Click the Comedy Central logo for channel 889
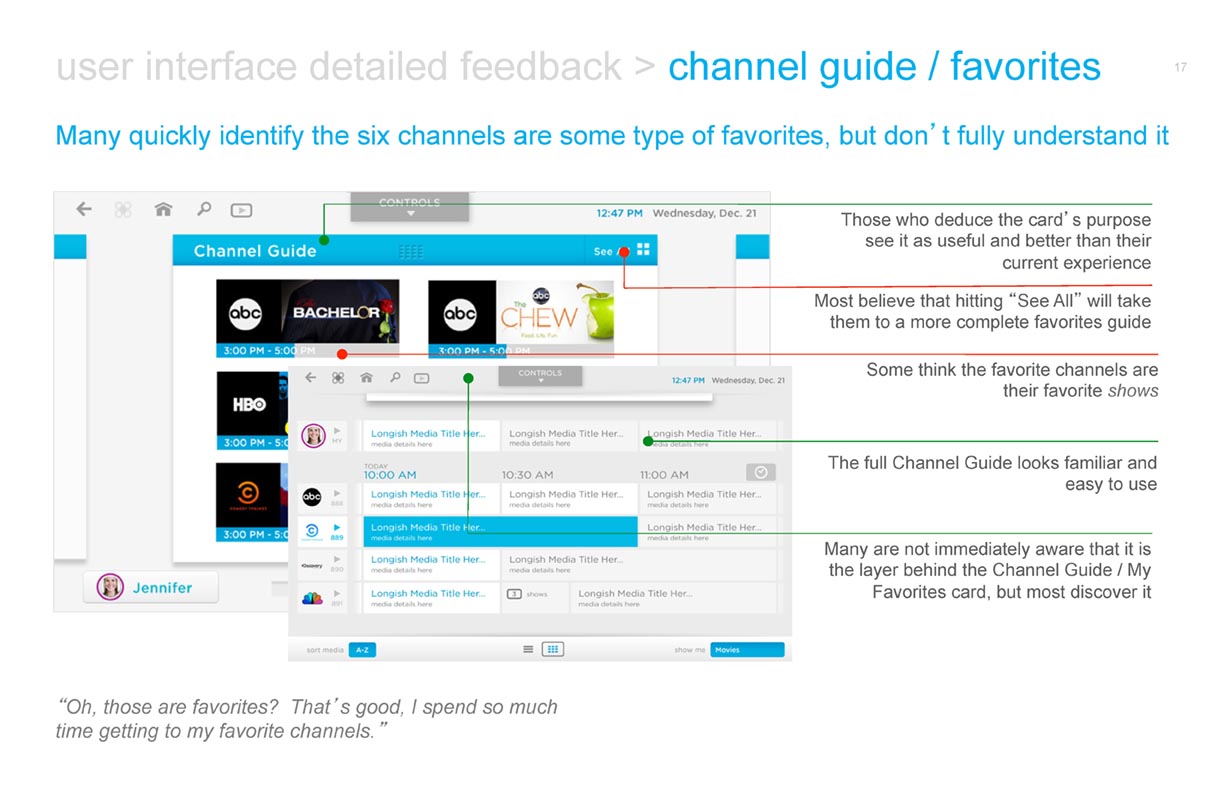Viewport: 1224px width, 792px height. click(x=312, y=530)
